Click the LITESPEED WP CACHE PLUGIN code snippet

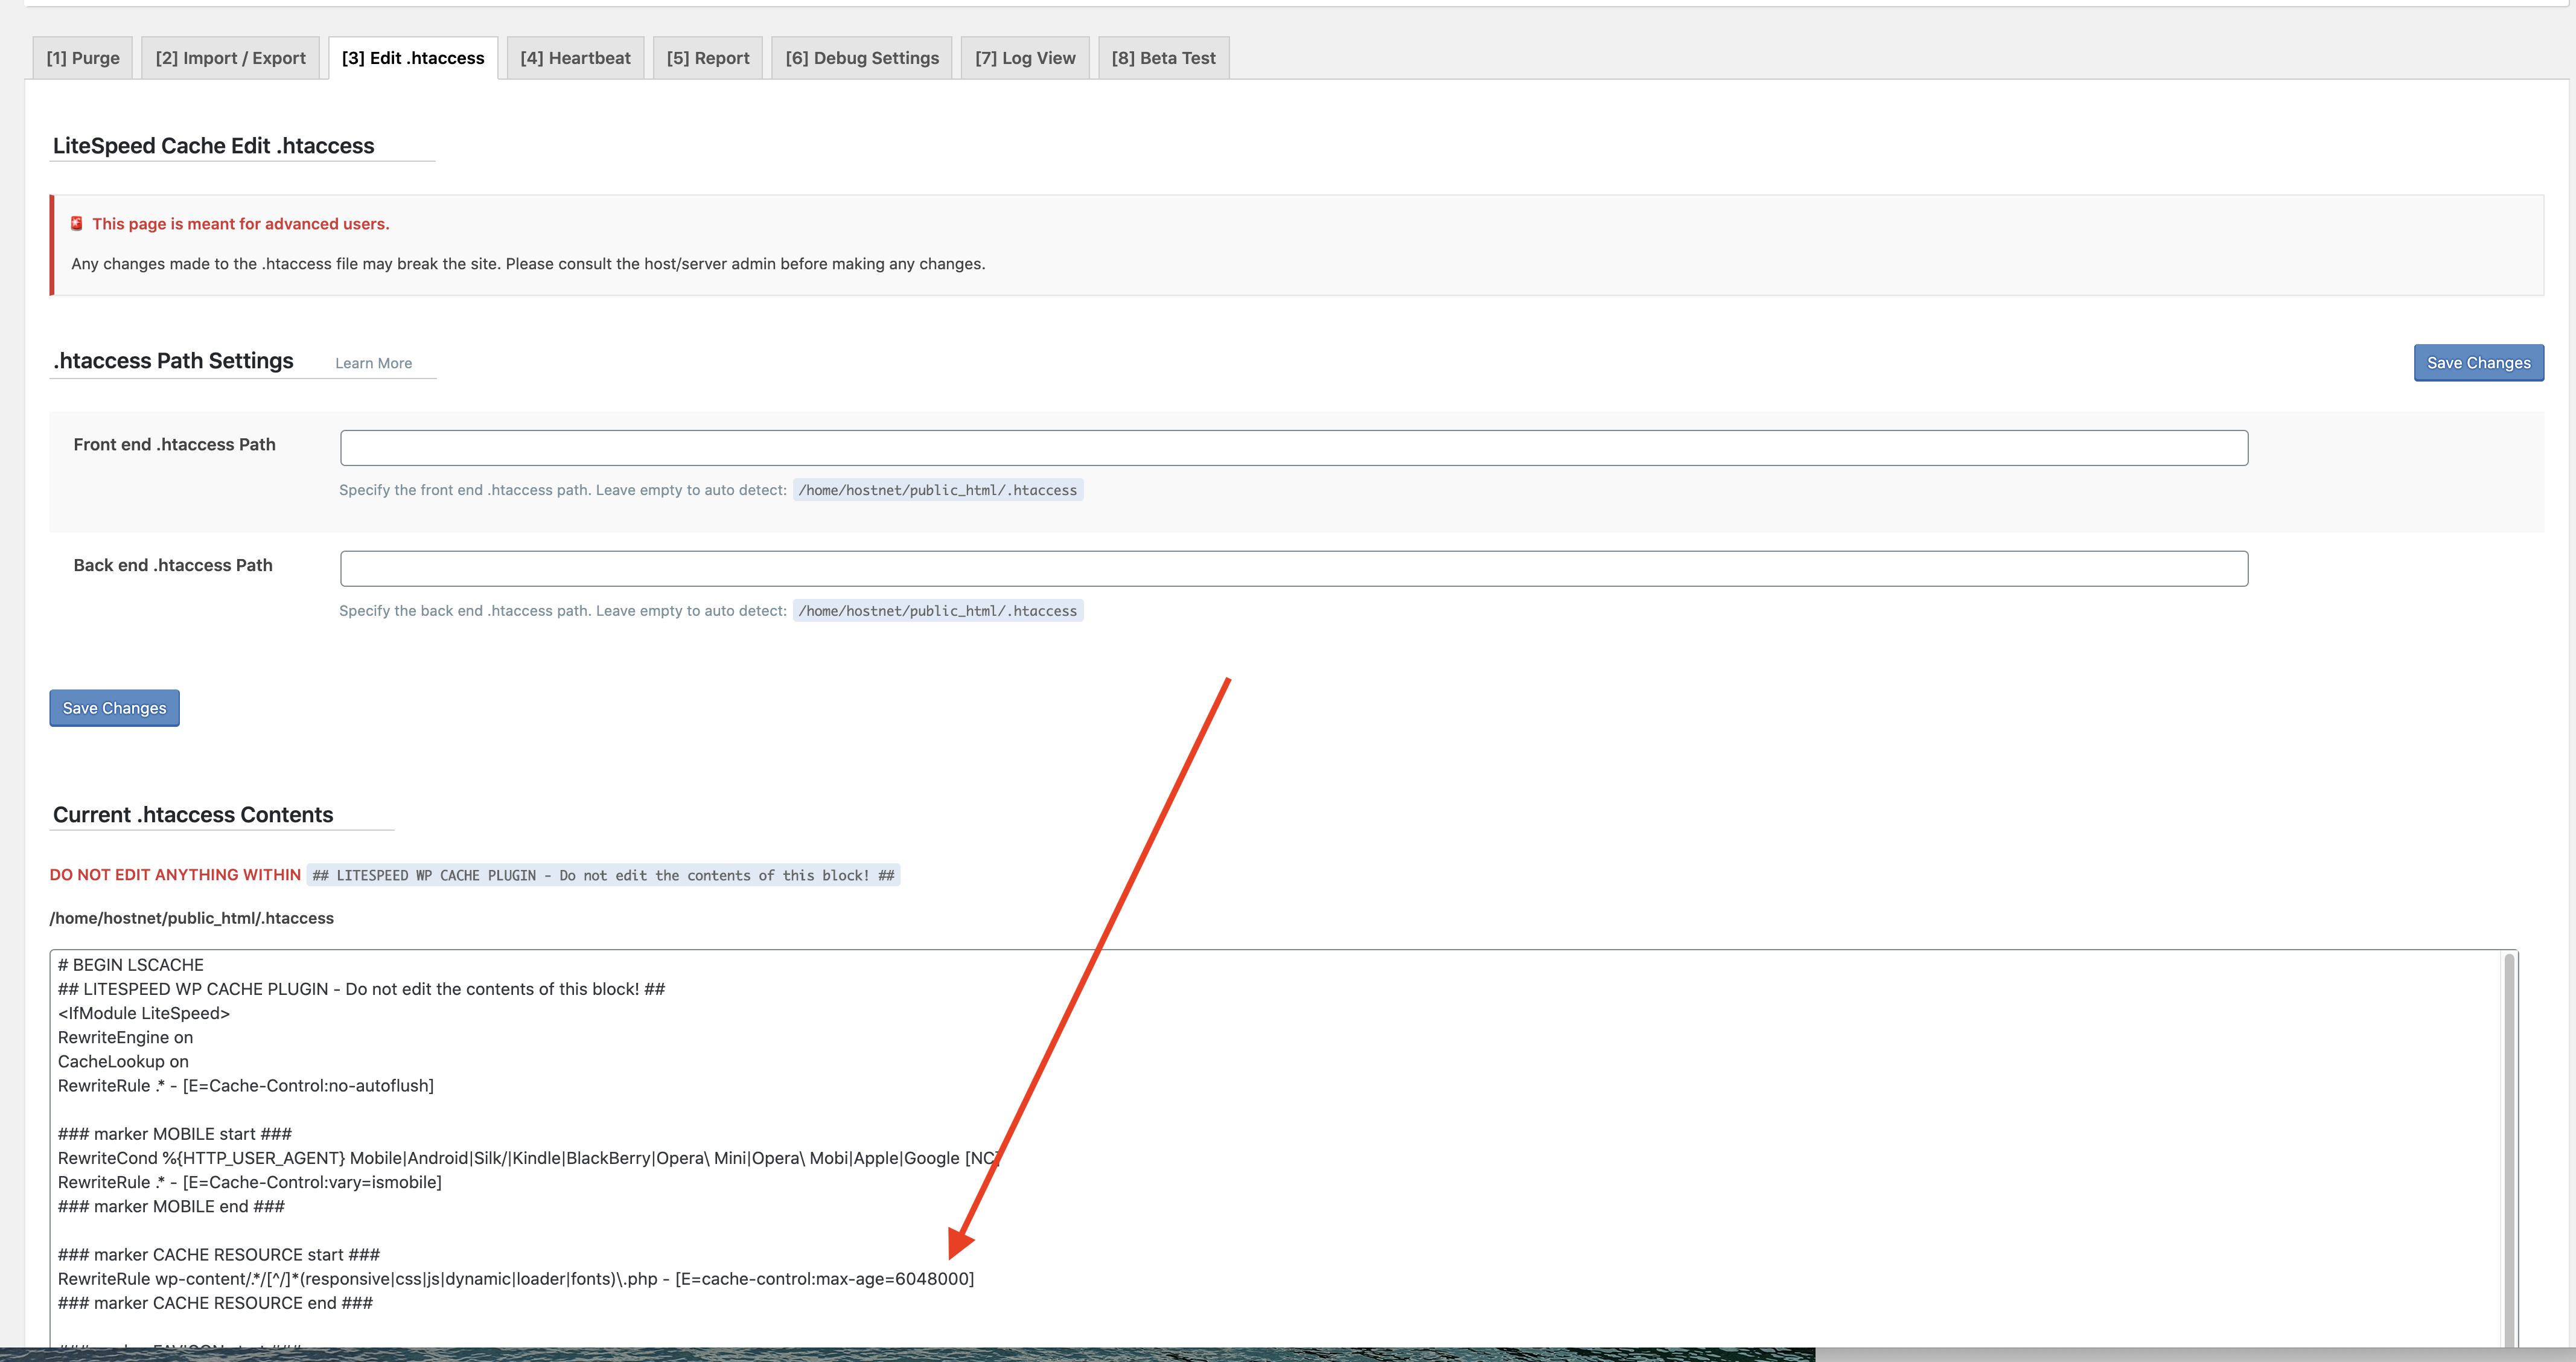(x=603, y=875)
